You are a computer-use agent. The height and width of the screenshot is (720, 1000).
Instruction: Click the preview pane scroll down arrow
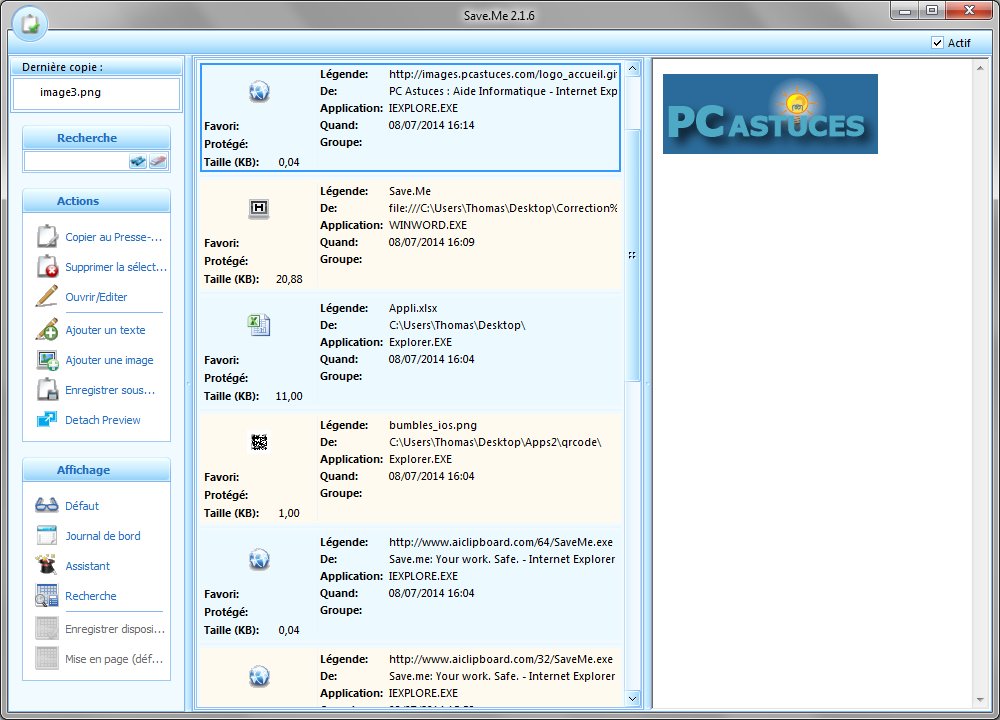coord(980,700)
